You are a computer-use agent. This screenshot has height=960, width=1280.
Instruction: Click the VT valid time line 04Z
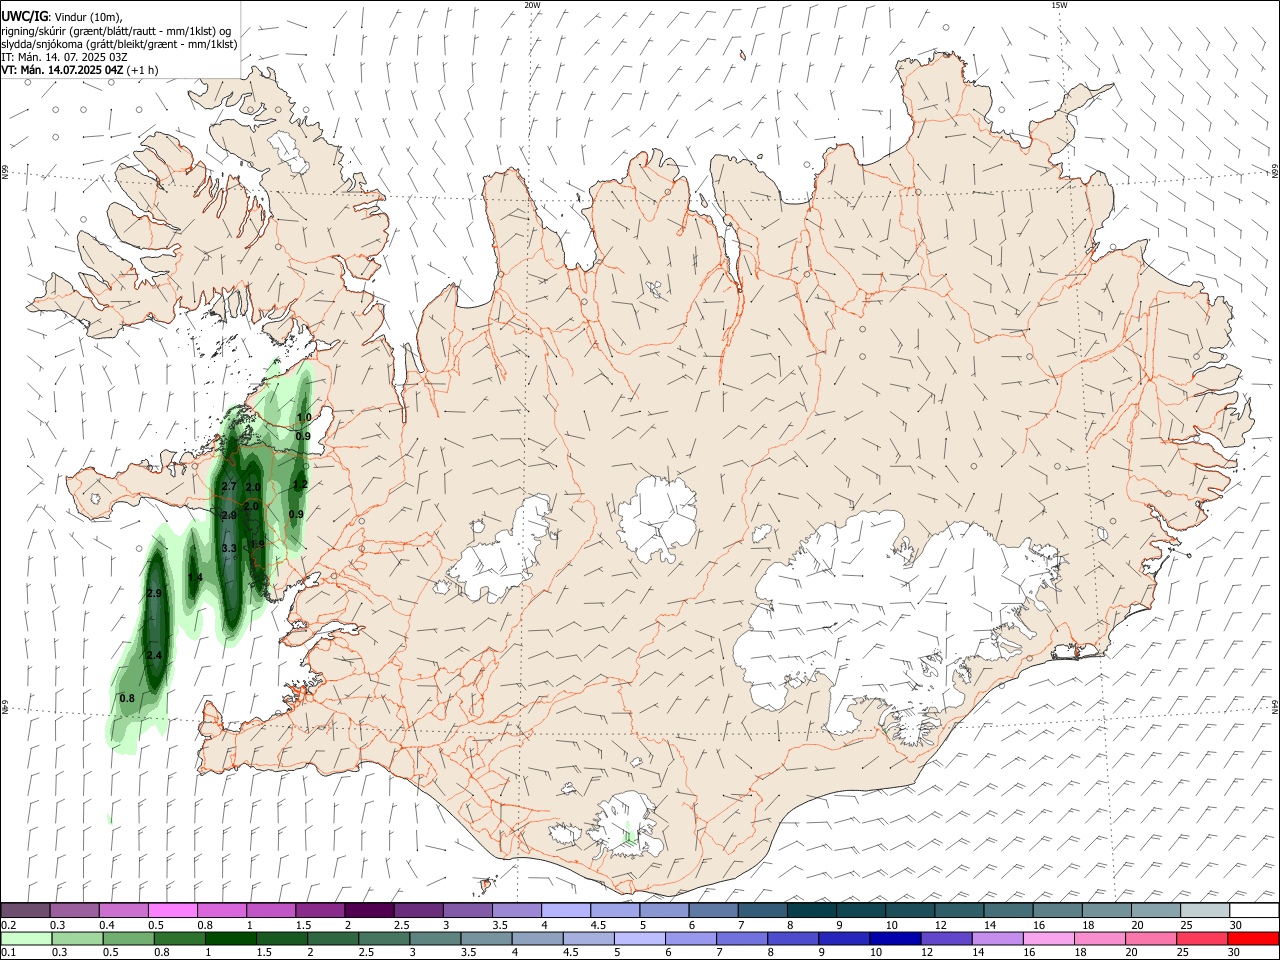[x=80, y=70]
